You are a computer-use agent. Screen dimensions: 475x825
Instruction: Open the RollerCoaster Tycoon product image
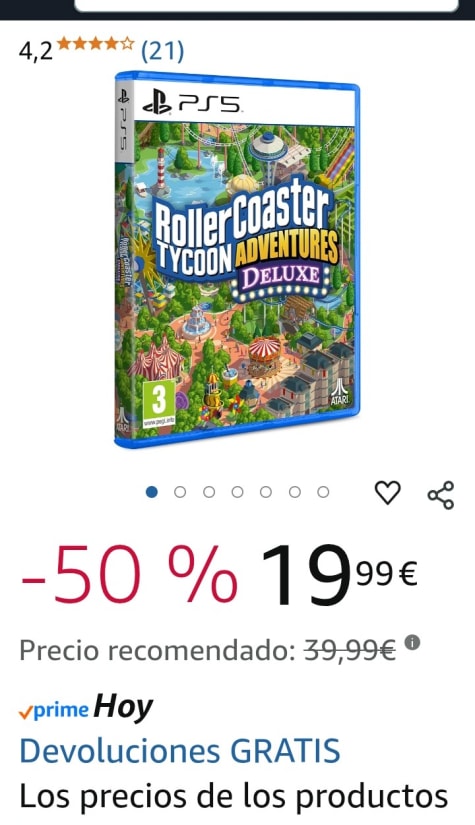click(x=237, y=259)
